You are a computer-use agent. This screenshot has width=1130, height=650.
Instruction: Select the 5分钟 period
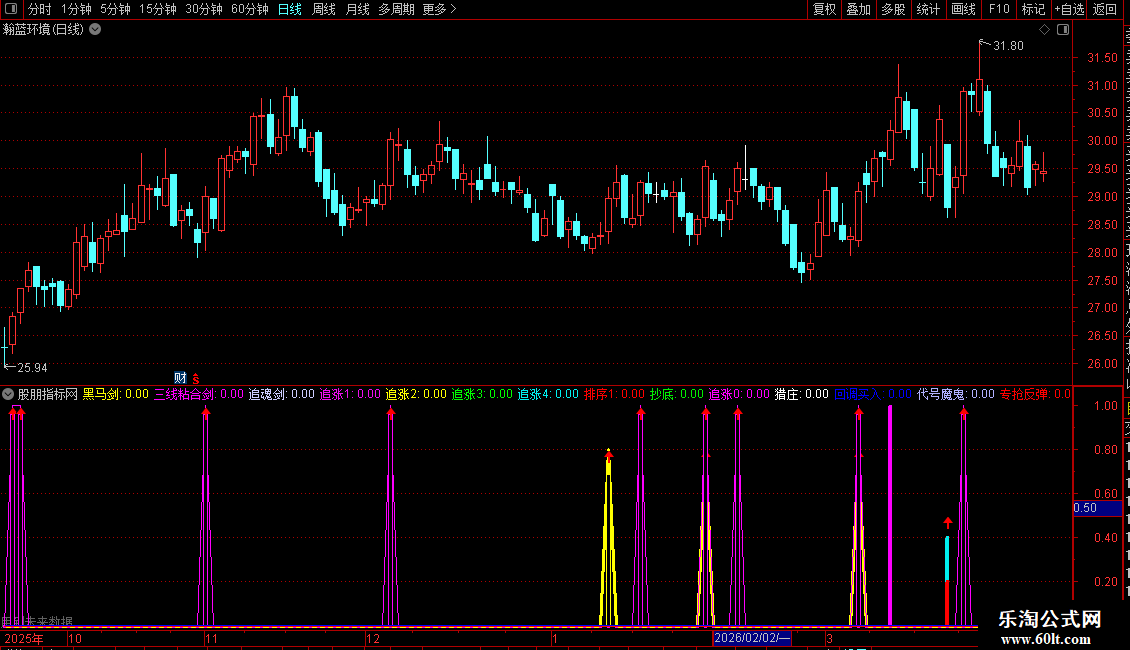115,9
